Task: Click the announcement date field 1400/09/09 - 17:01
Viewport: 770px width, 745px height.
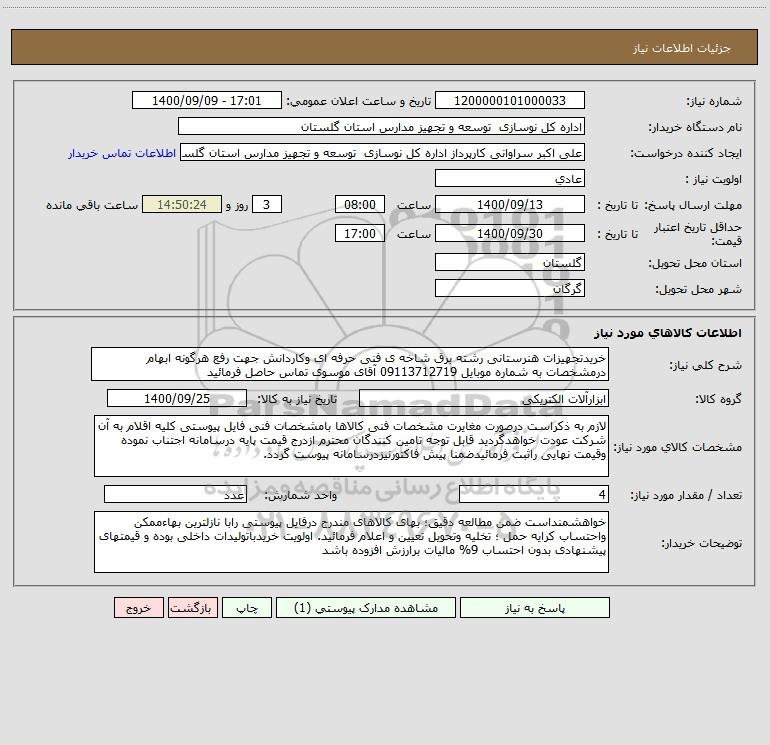Action: [207, 101]
